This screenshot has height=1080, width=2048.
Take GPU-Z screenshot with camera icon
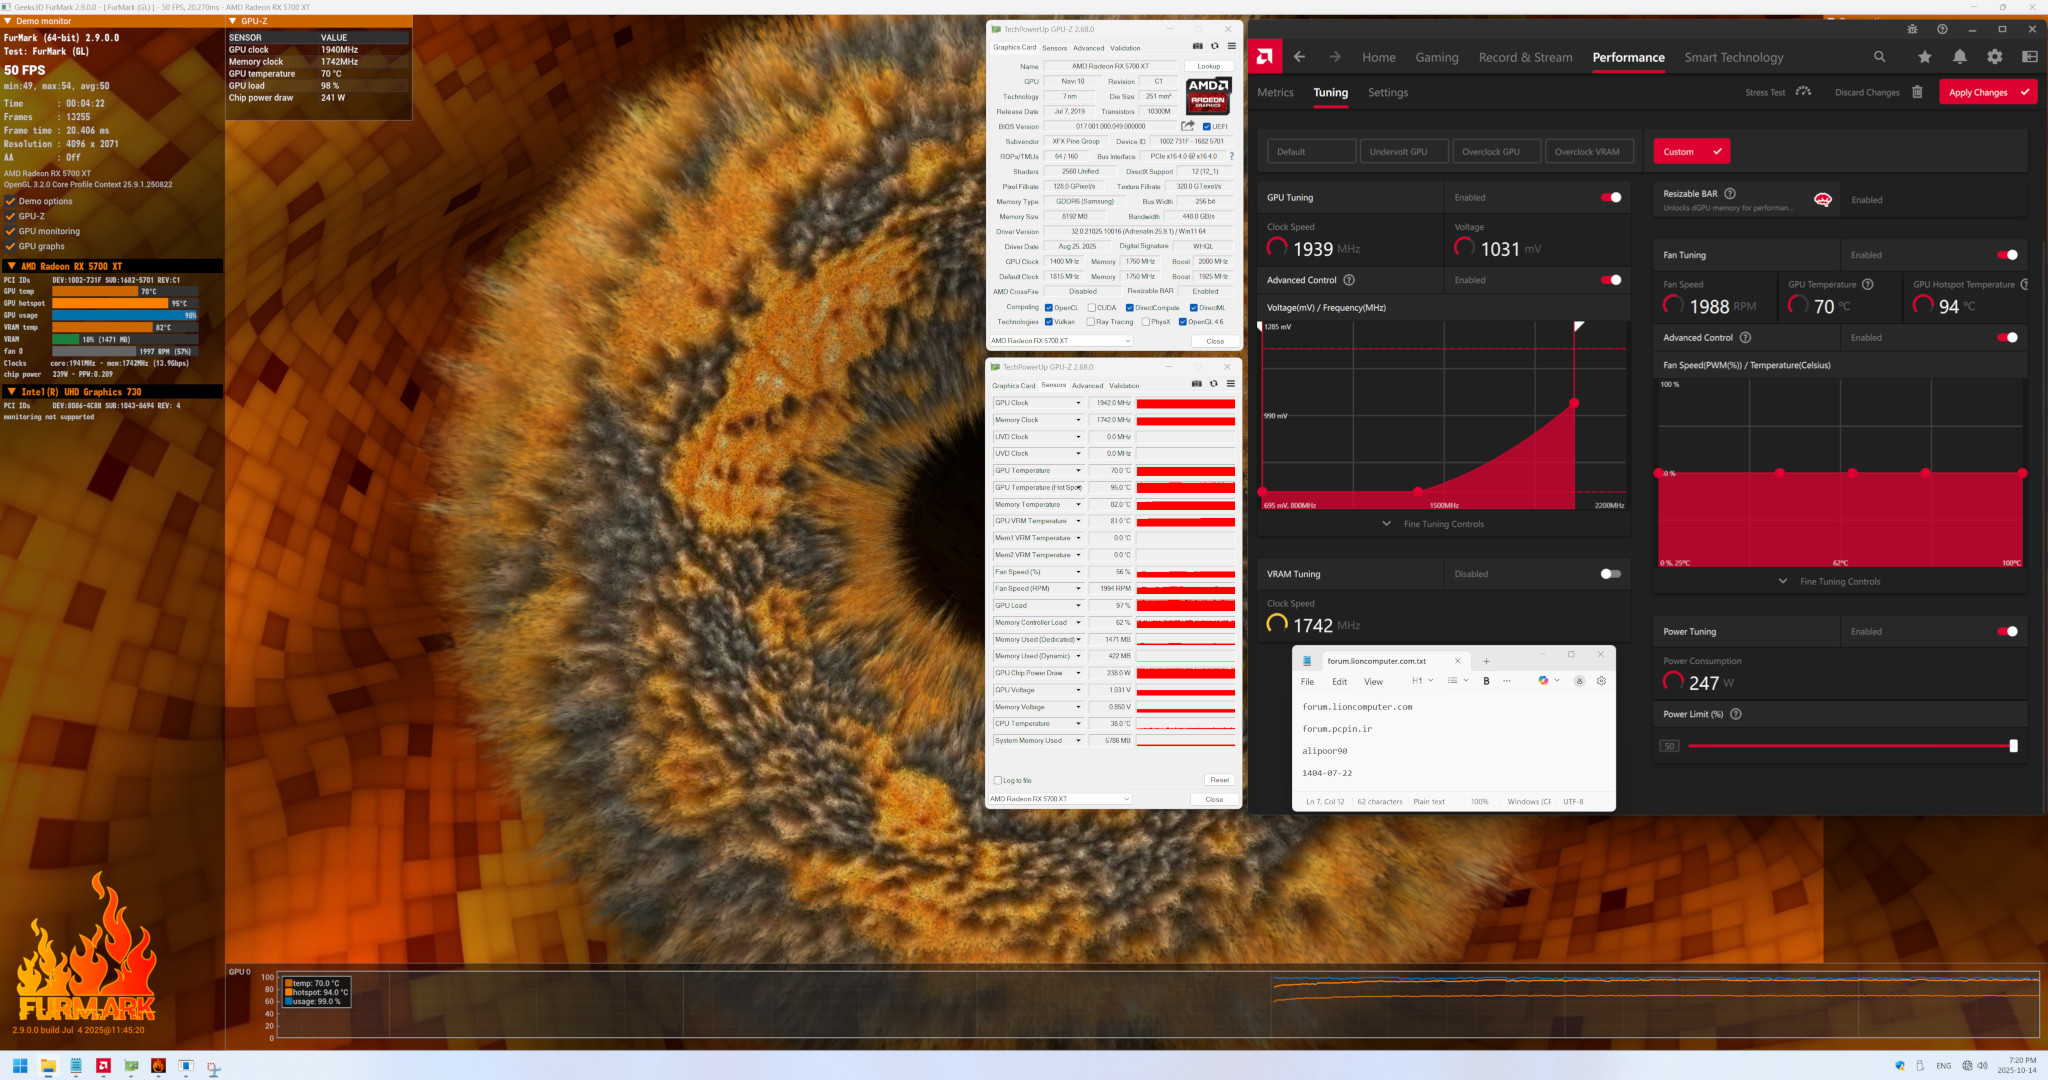pyautogui.click(x=1197, y=46)
